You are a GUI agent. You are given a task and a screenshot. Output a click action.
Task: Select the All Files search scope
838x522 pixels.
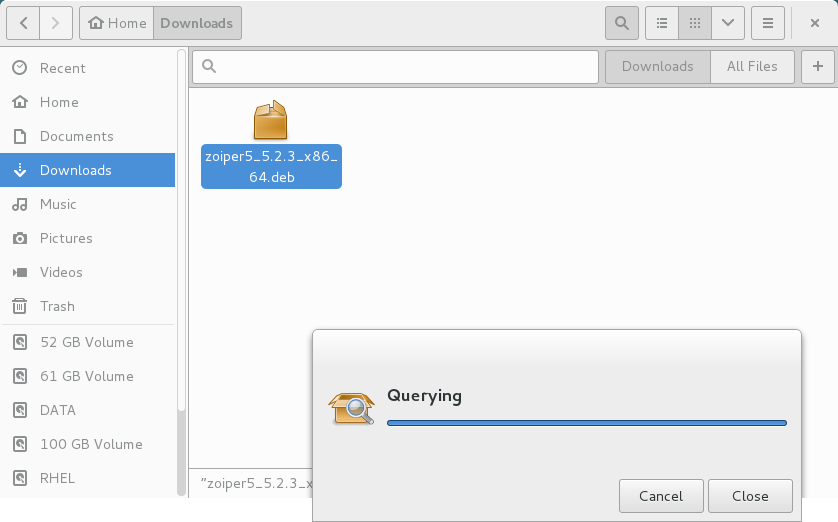click(752, 66)
